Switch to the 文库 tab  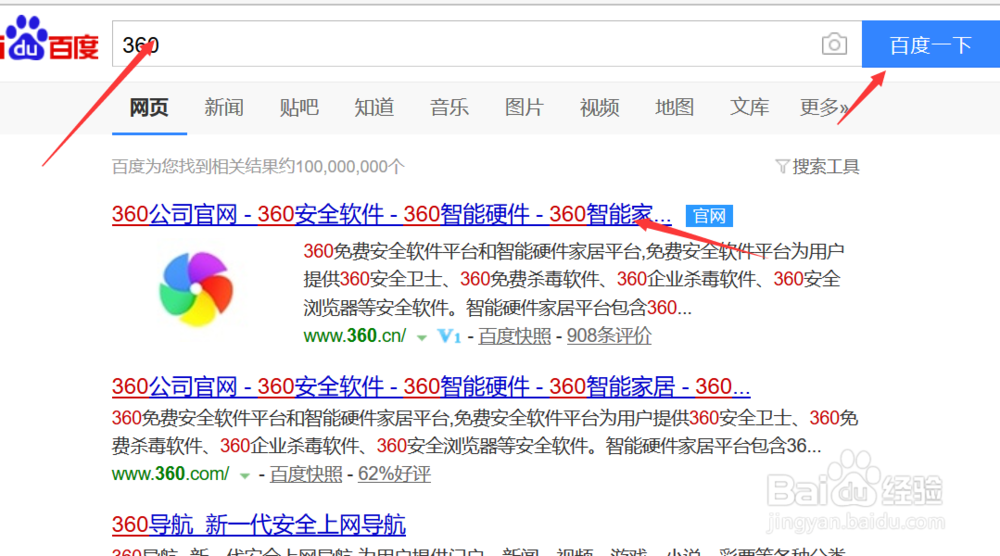[x=749, y=107]
